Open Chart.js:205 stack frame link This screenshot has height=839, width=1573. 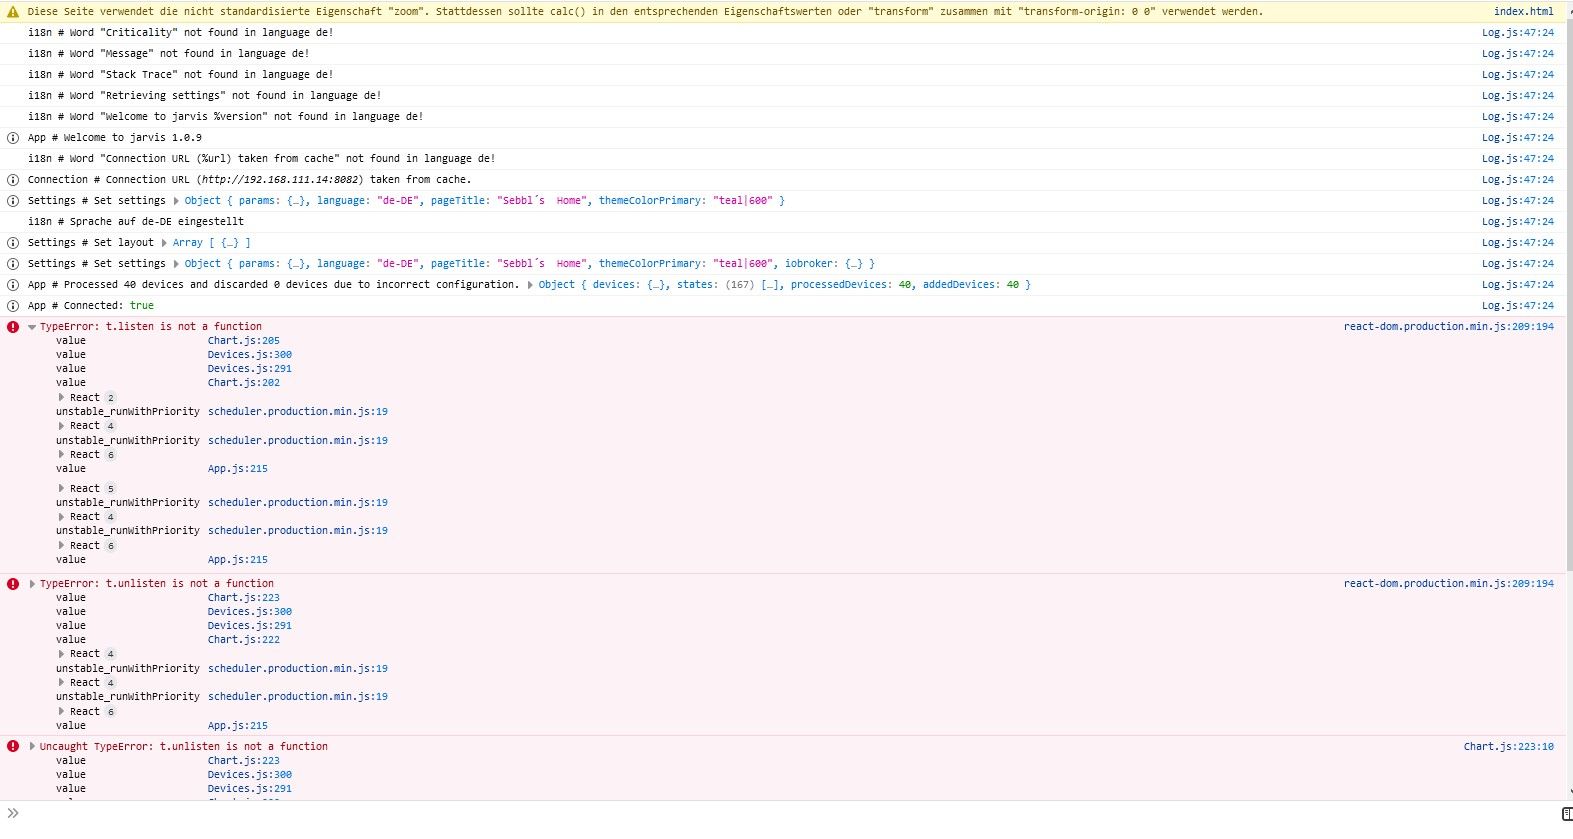click(244, 341)
